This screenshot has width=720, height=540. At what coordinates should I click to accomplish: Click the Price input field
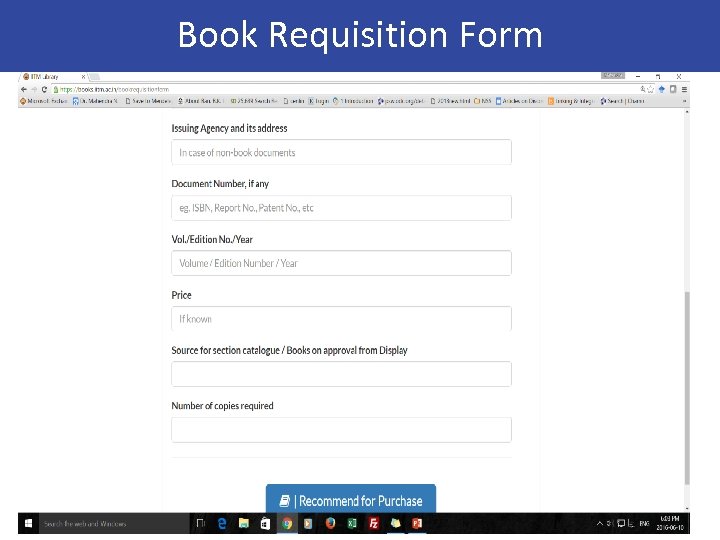pos(341,319)
